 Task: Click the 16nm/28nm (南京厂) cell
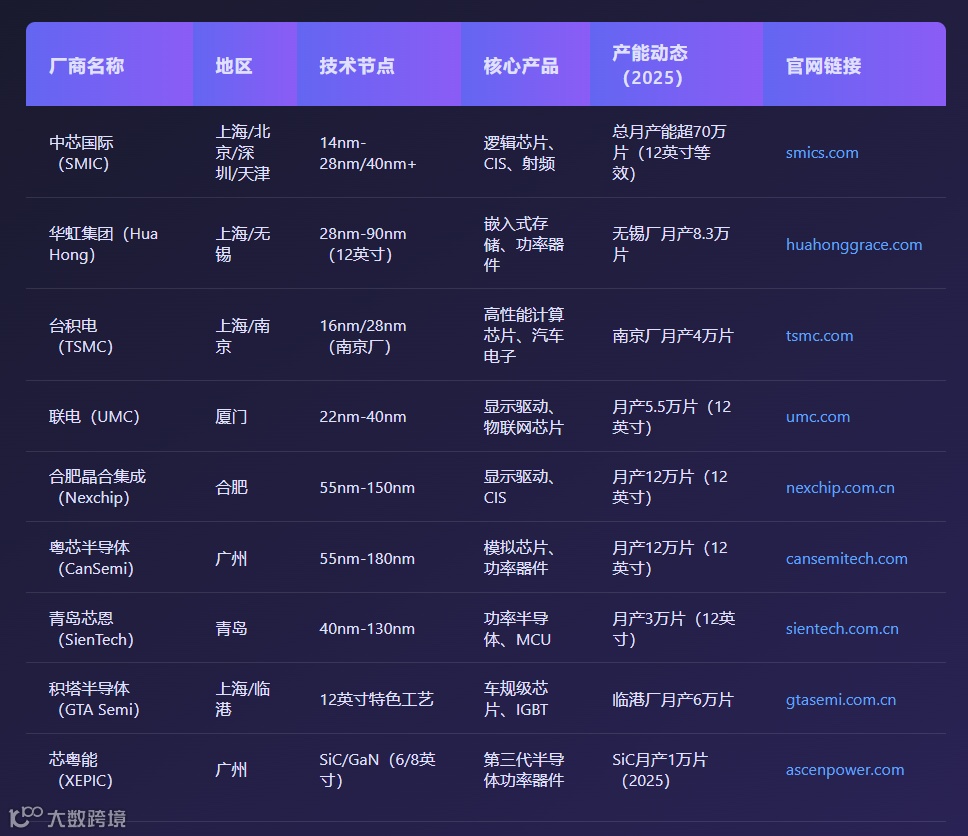point(379,335)
